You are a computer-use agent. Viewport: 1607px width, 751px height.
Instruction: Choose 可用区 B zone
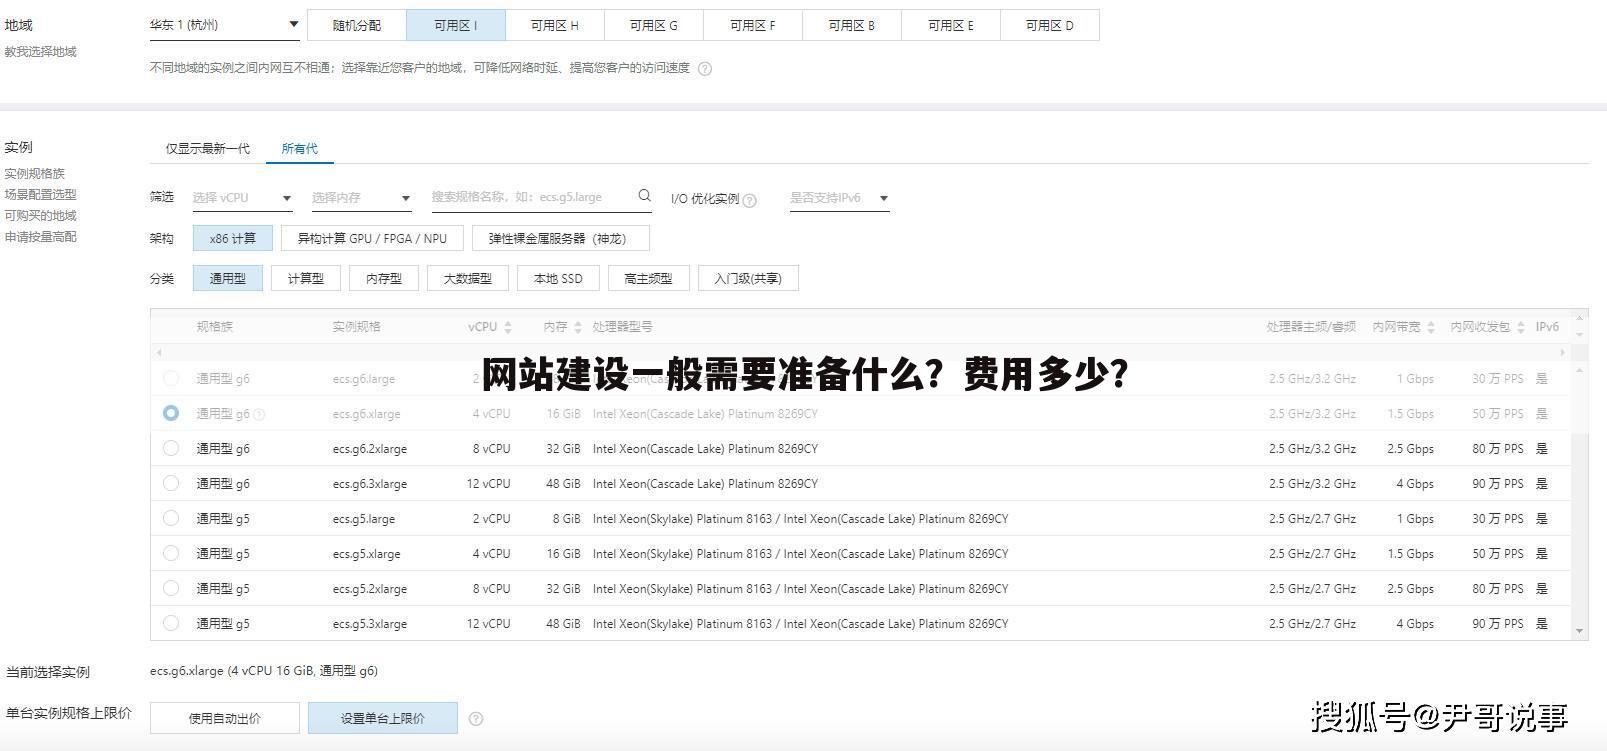[x=852, y=25]
